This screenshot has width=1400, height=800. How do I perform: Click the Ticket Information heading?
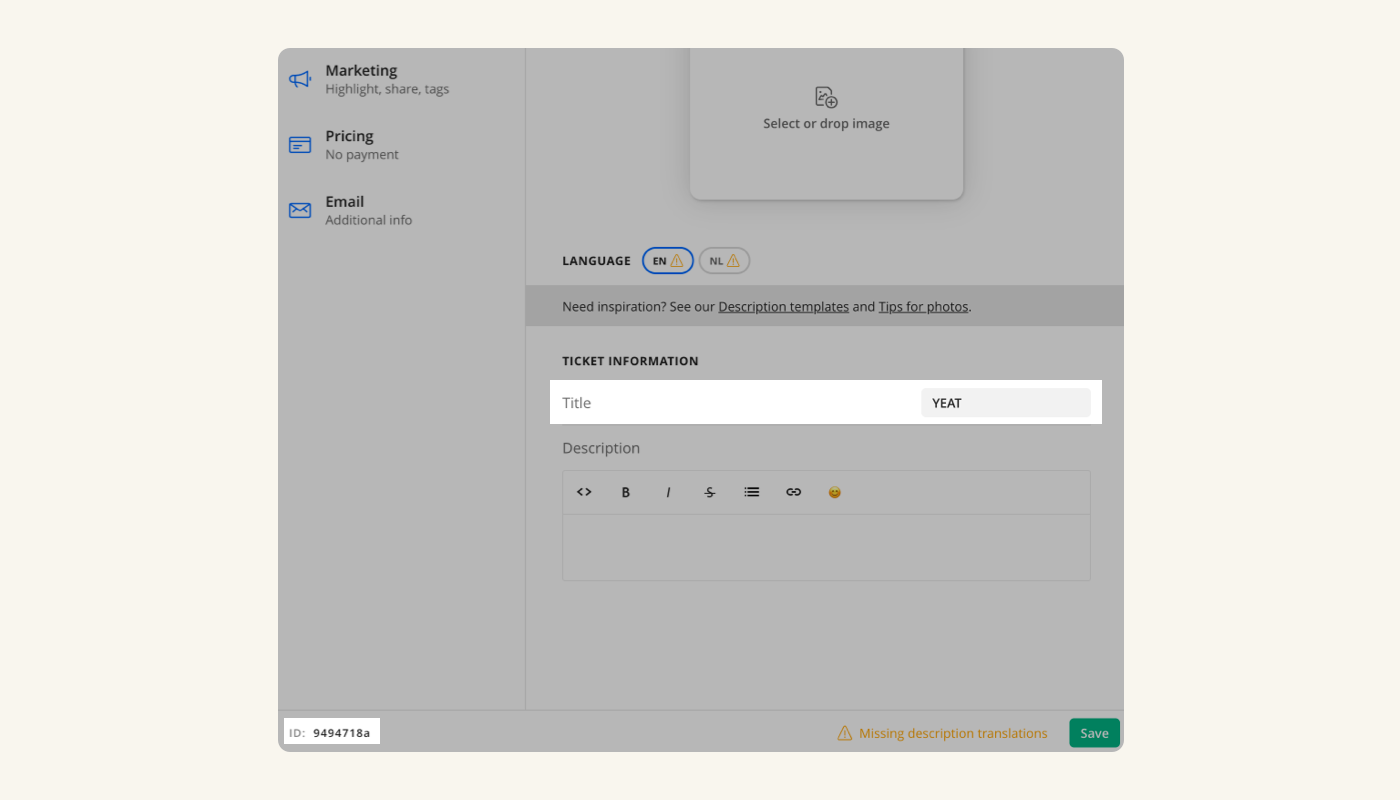pyautogui.click(x=630, y=361)
